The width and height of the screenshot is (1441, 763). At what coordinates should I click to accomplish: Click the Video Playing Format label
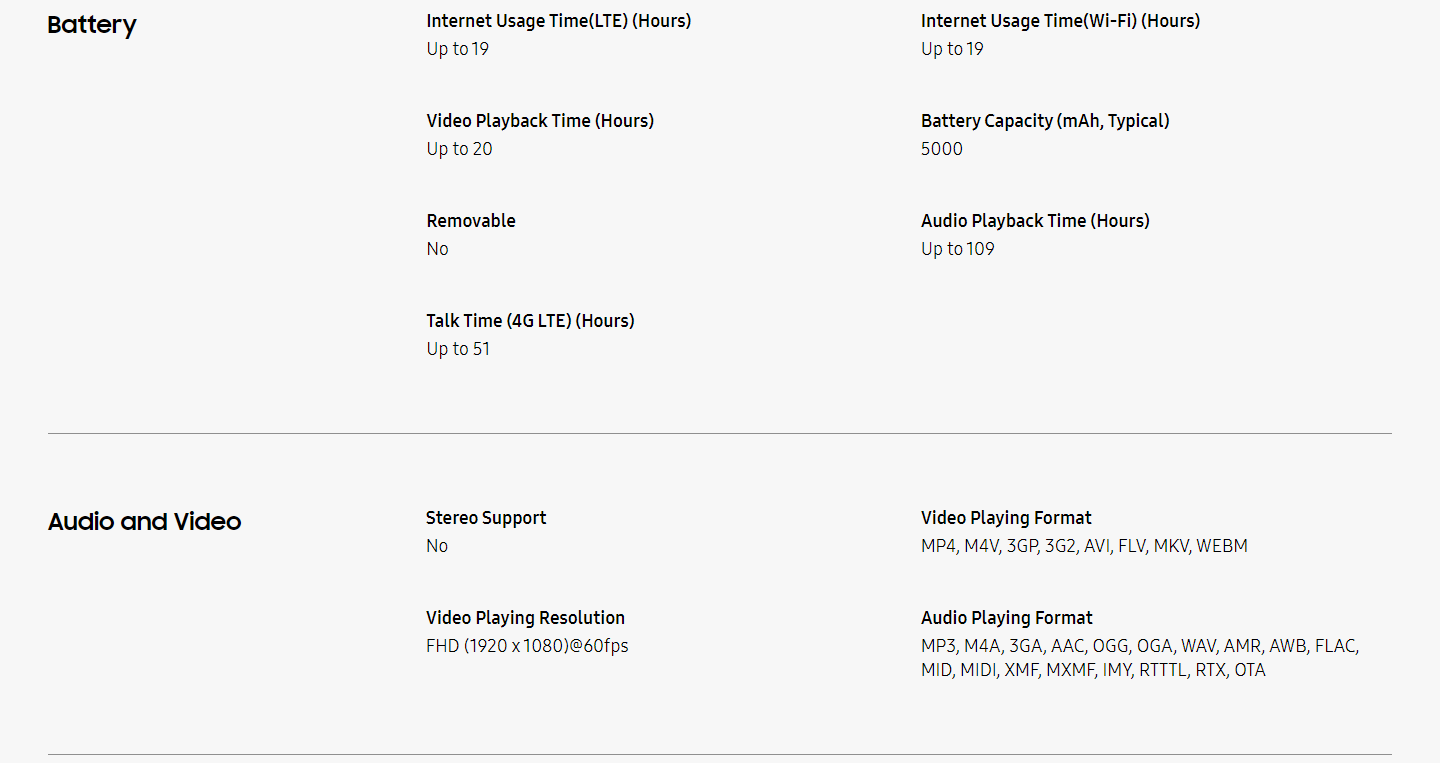coord(1006,518)
